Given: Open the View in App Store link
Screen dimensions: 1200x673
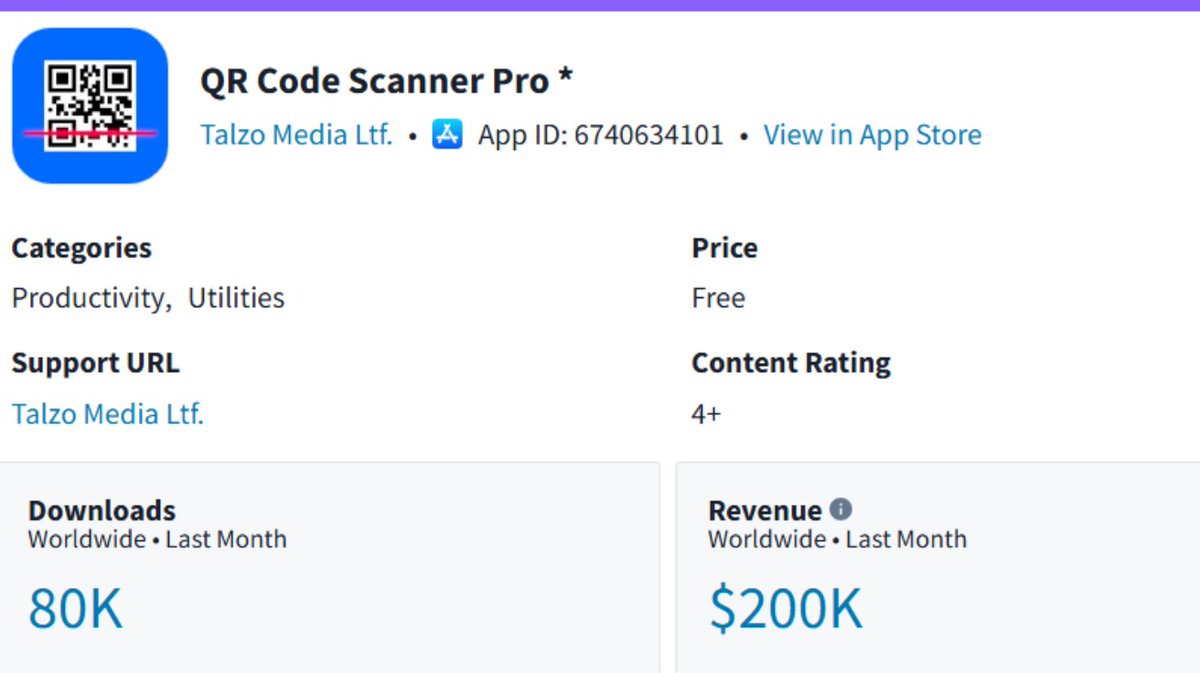Looking at the screenshot, I should [x=872, y=135].
